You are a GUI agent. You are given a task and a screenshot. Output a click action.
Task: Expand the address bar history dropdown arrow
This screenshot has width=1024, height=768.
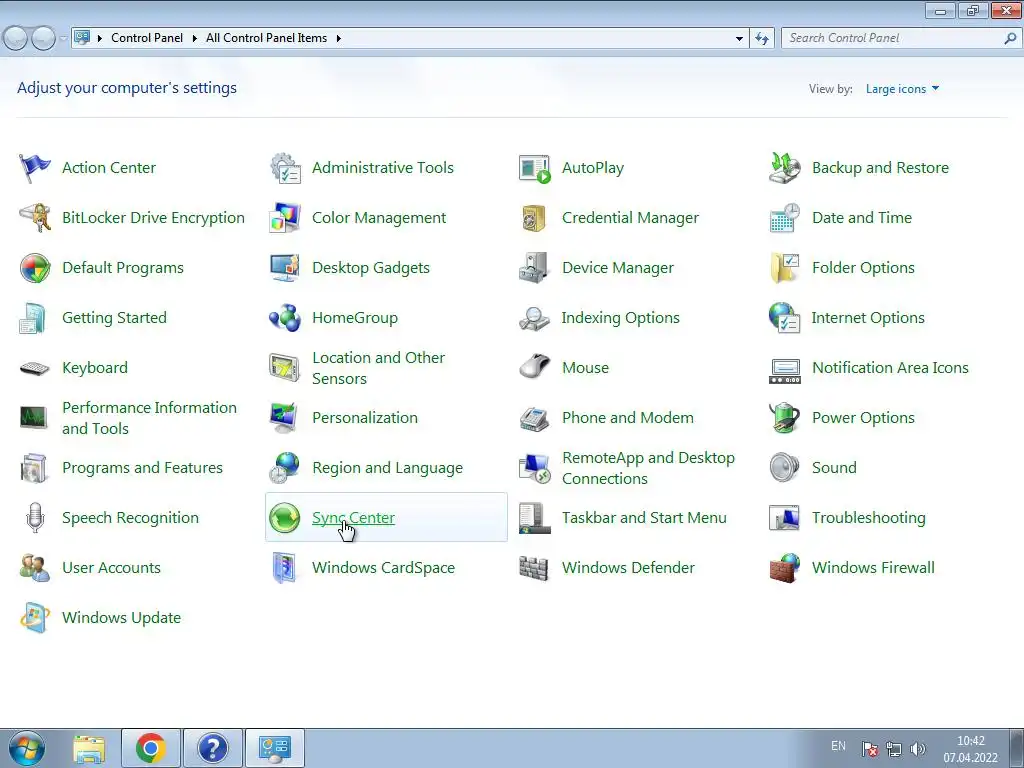[739, 39]
